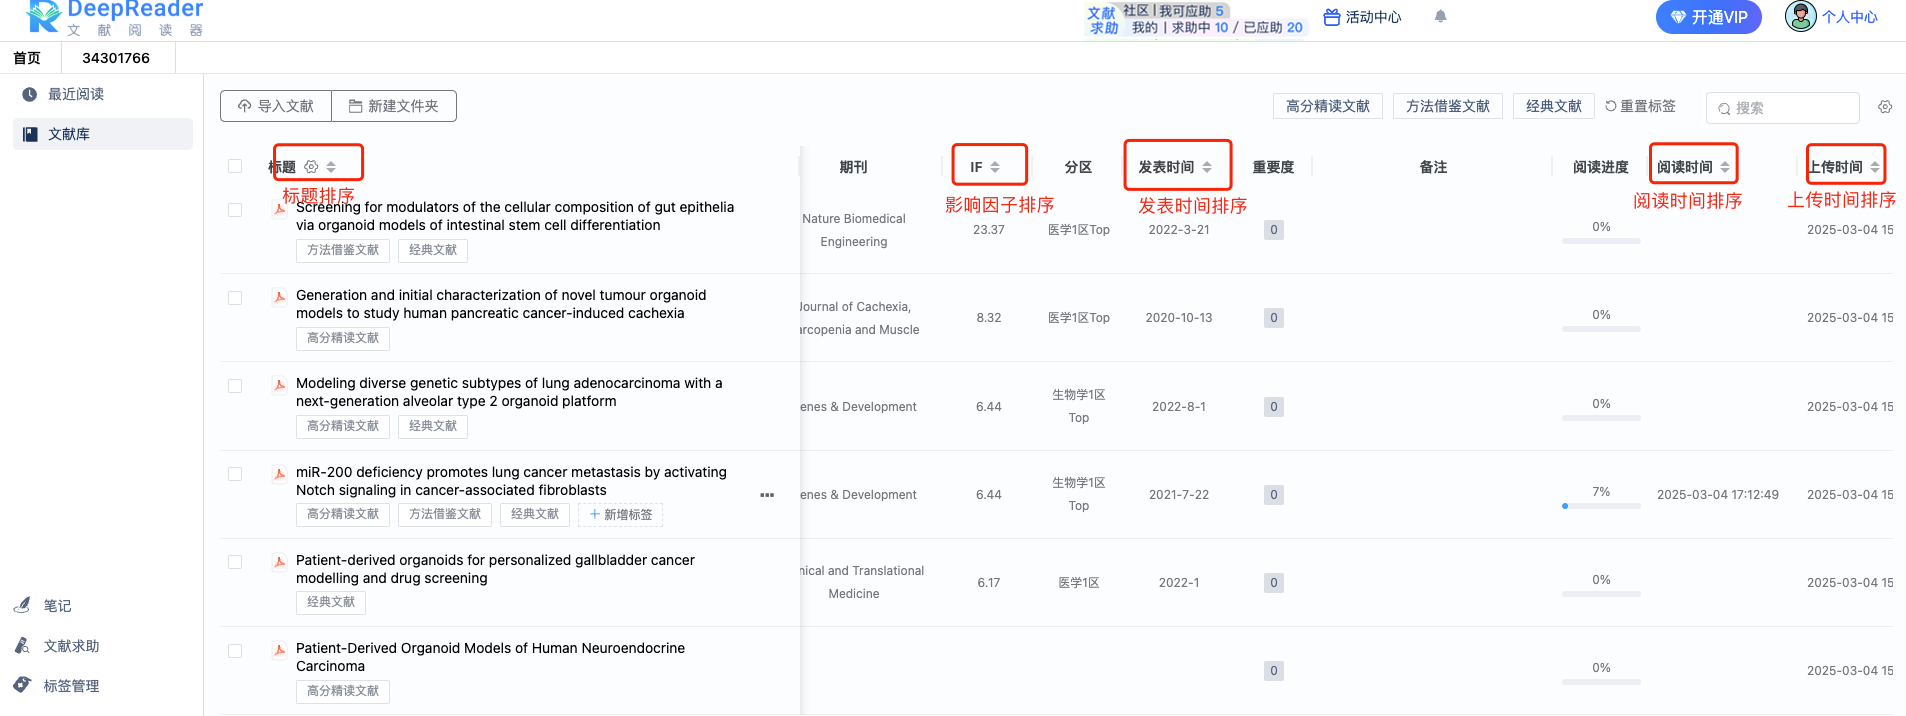Image resolution: width=1906 pixels, height=716 pixels.
Task: Open 标签管理 in sidebar
Action: [71, 686]
